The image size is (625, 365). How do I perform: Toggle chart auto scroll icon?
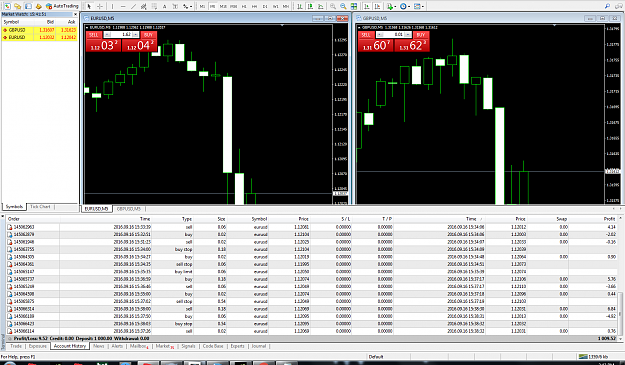pos(366,6)
